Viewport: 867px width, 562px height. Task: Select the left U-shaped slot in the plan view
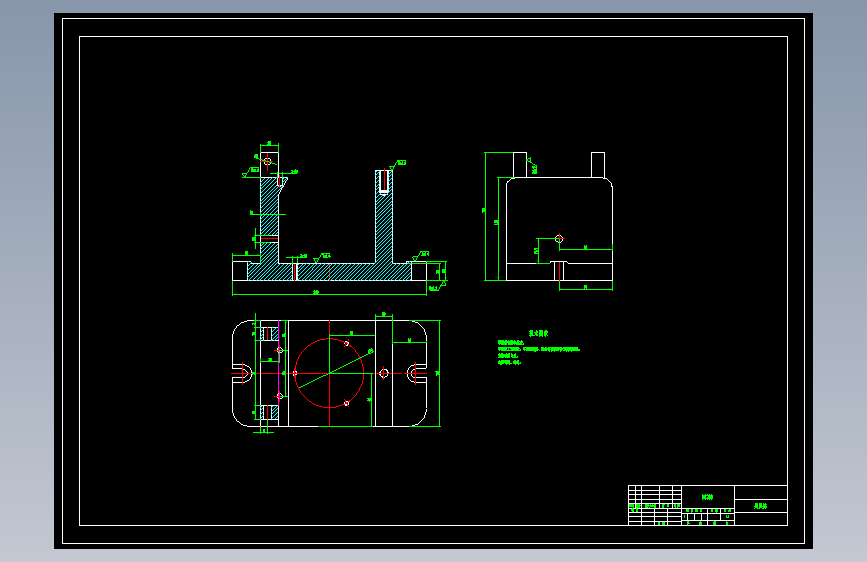coord(242,373)
